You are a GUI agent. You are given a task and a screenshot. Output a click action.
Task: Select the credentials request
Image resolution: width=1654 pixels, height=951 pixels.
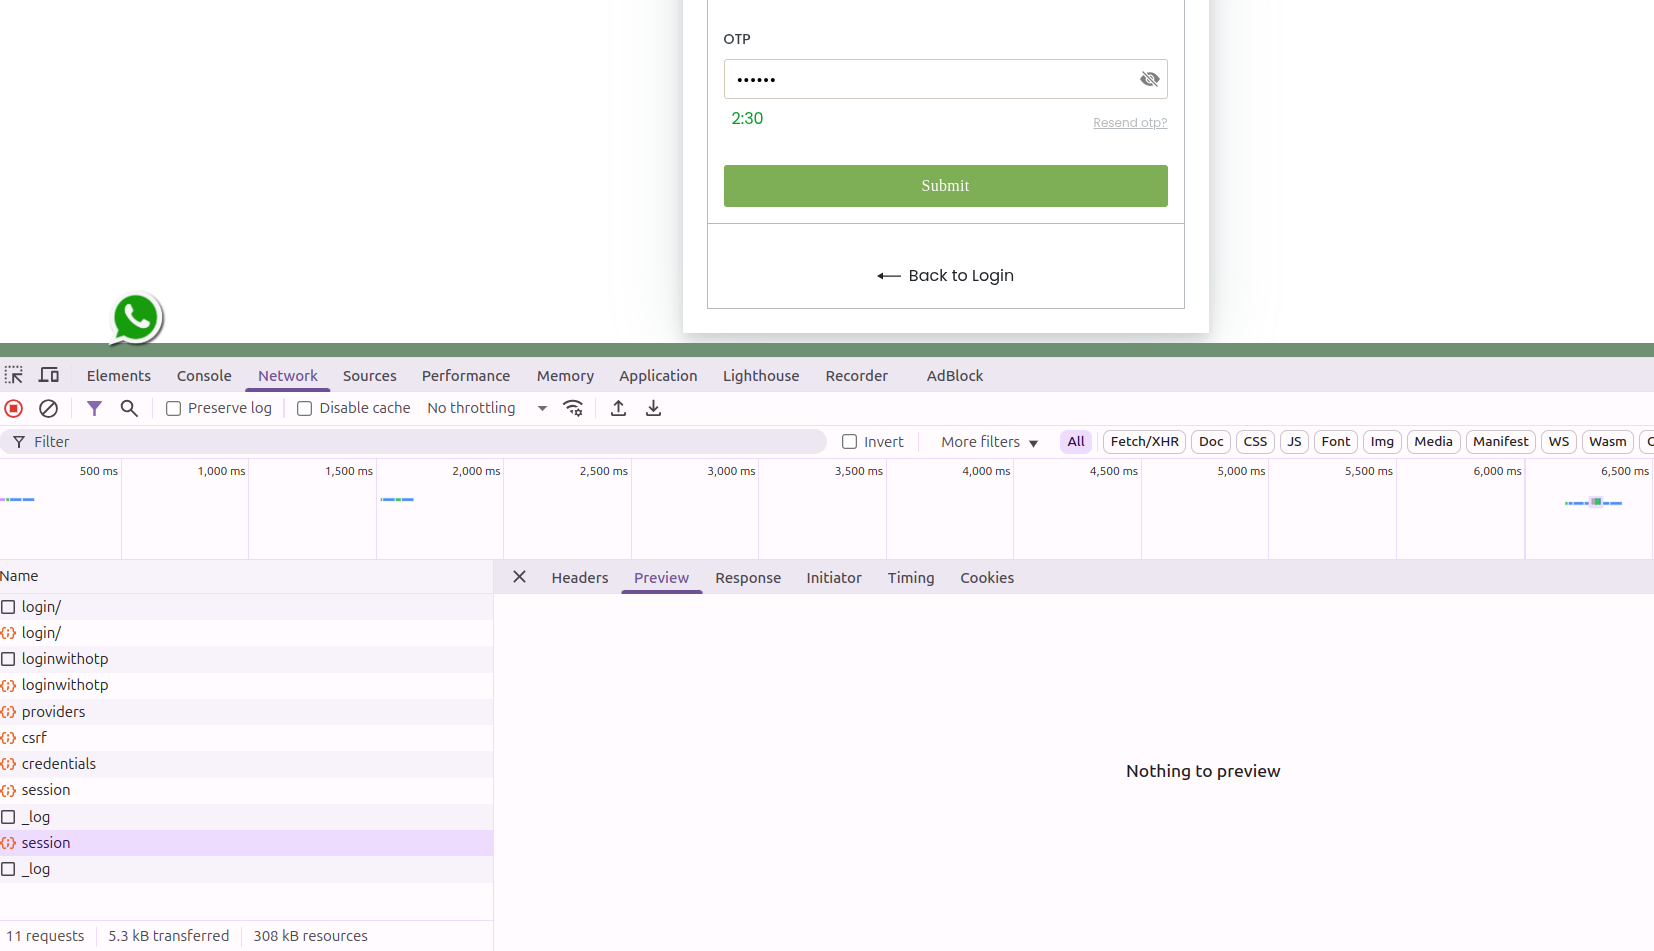click(246, 764)
